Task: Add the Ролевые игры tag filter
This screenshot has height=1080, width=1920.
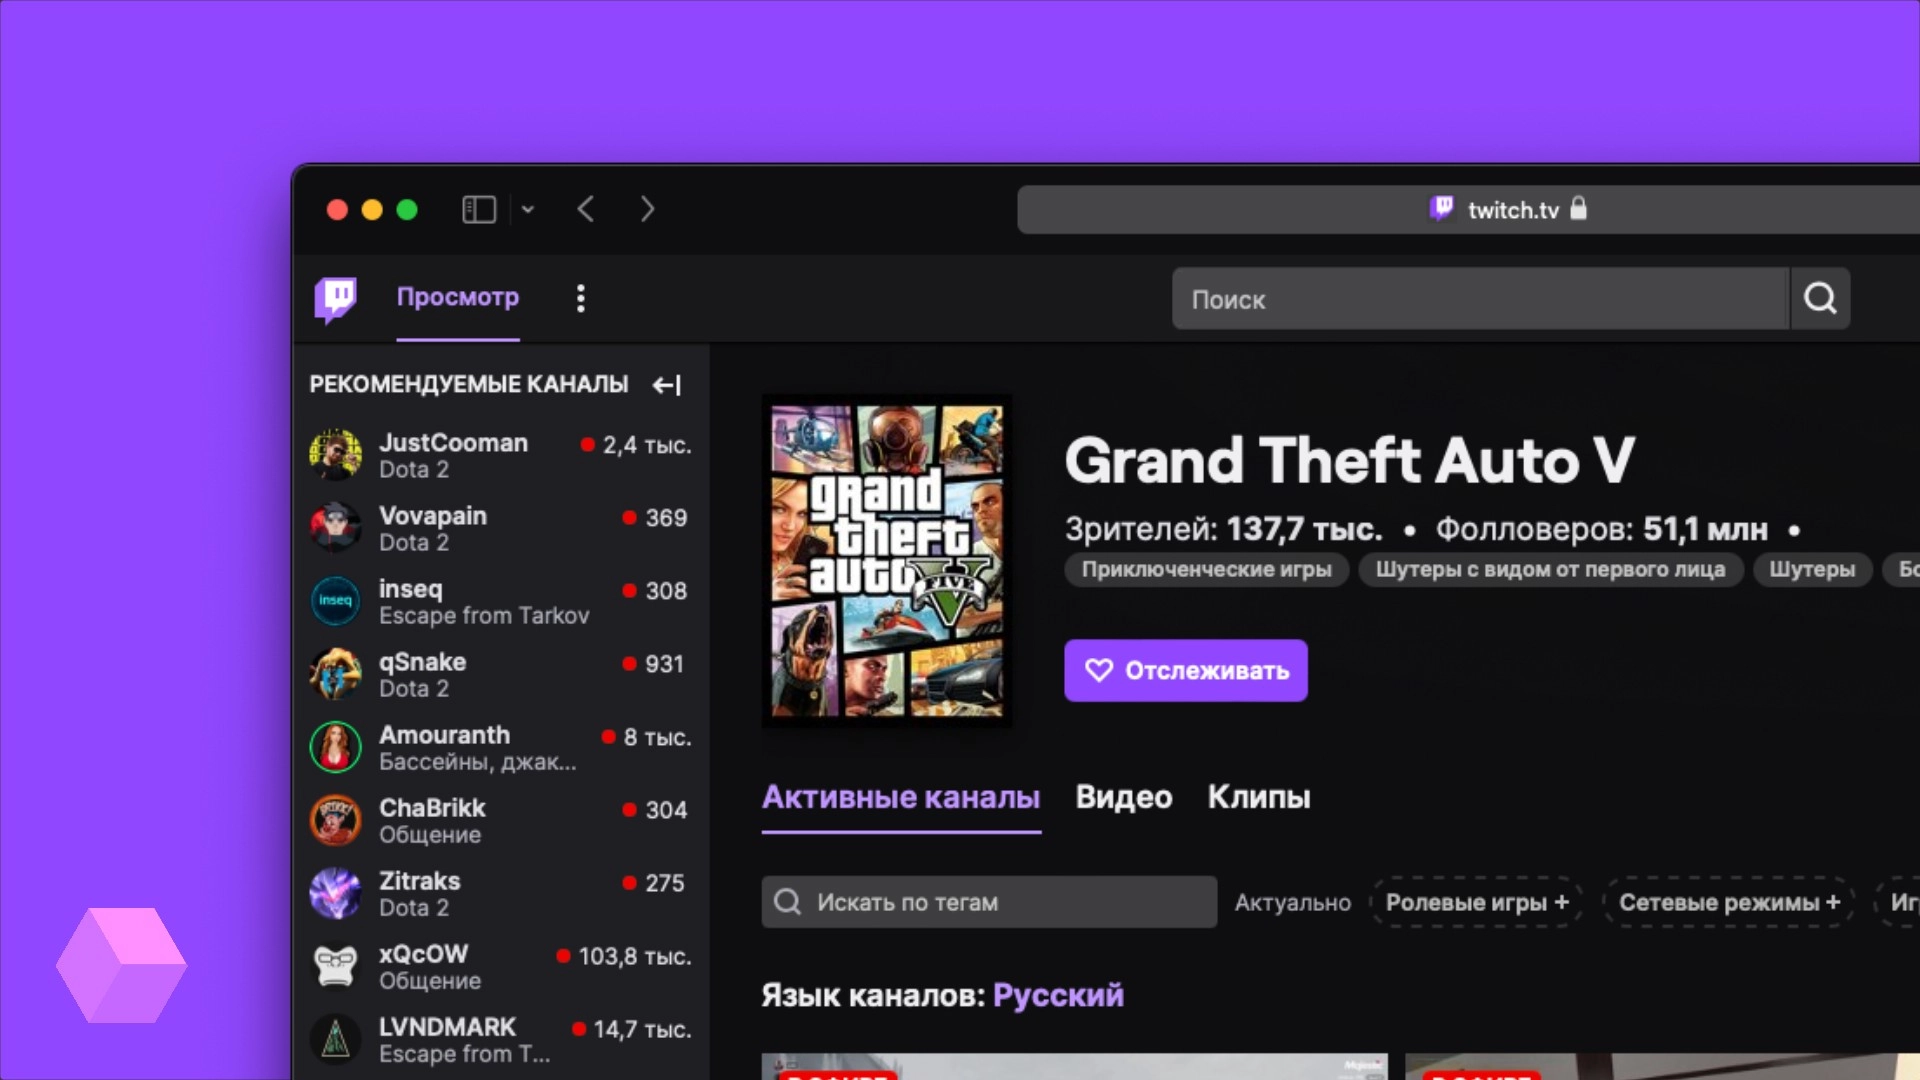Action: pos(1477,902)
